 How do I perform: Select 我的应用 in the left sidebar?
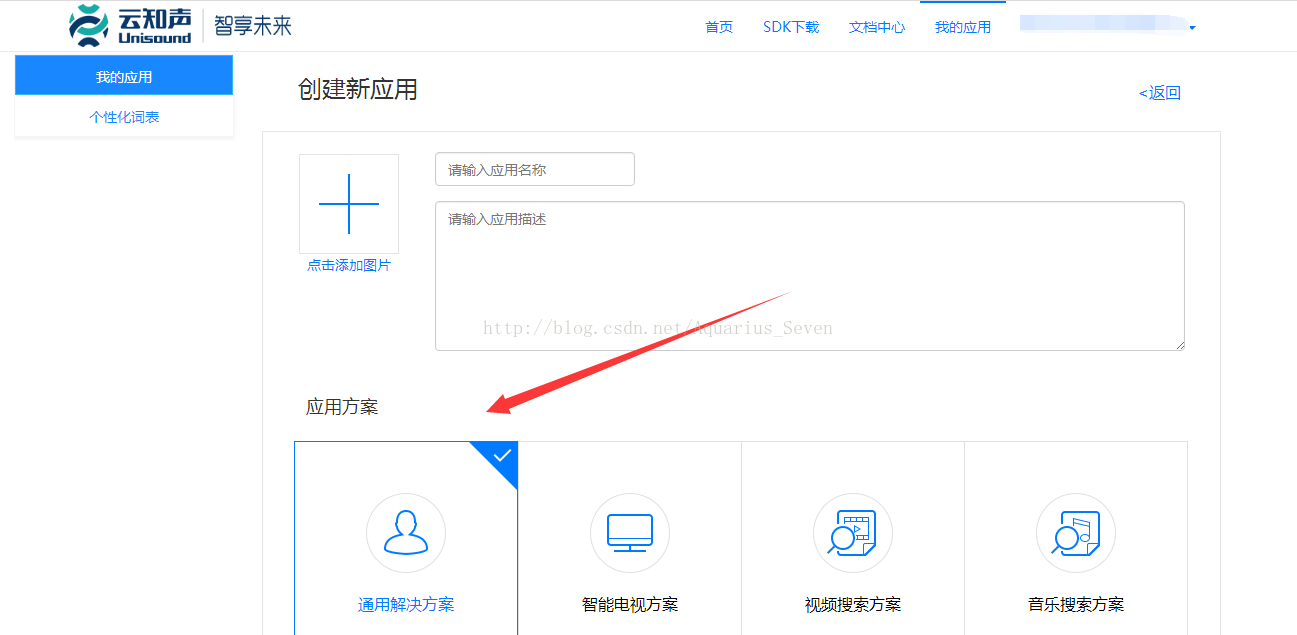click(x=124, y=76)
